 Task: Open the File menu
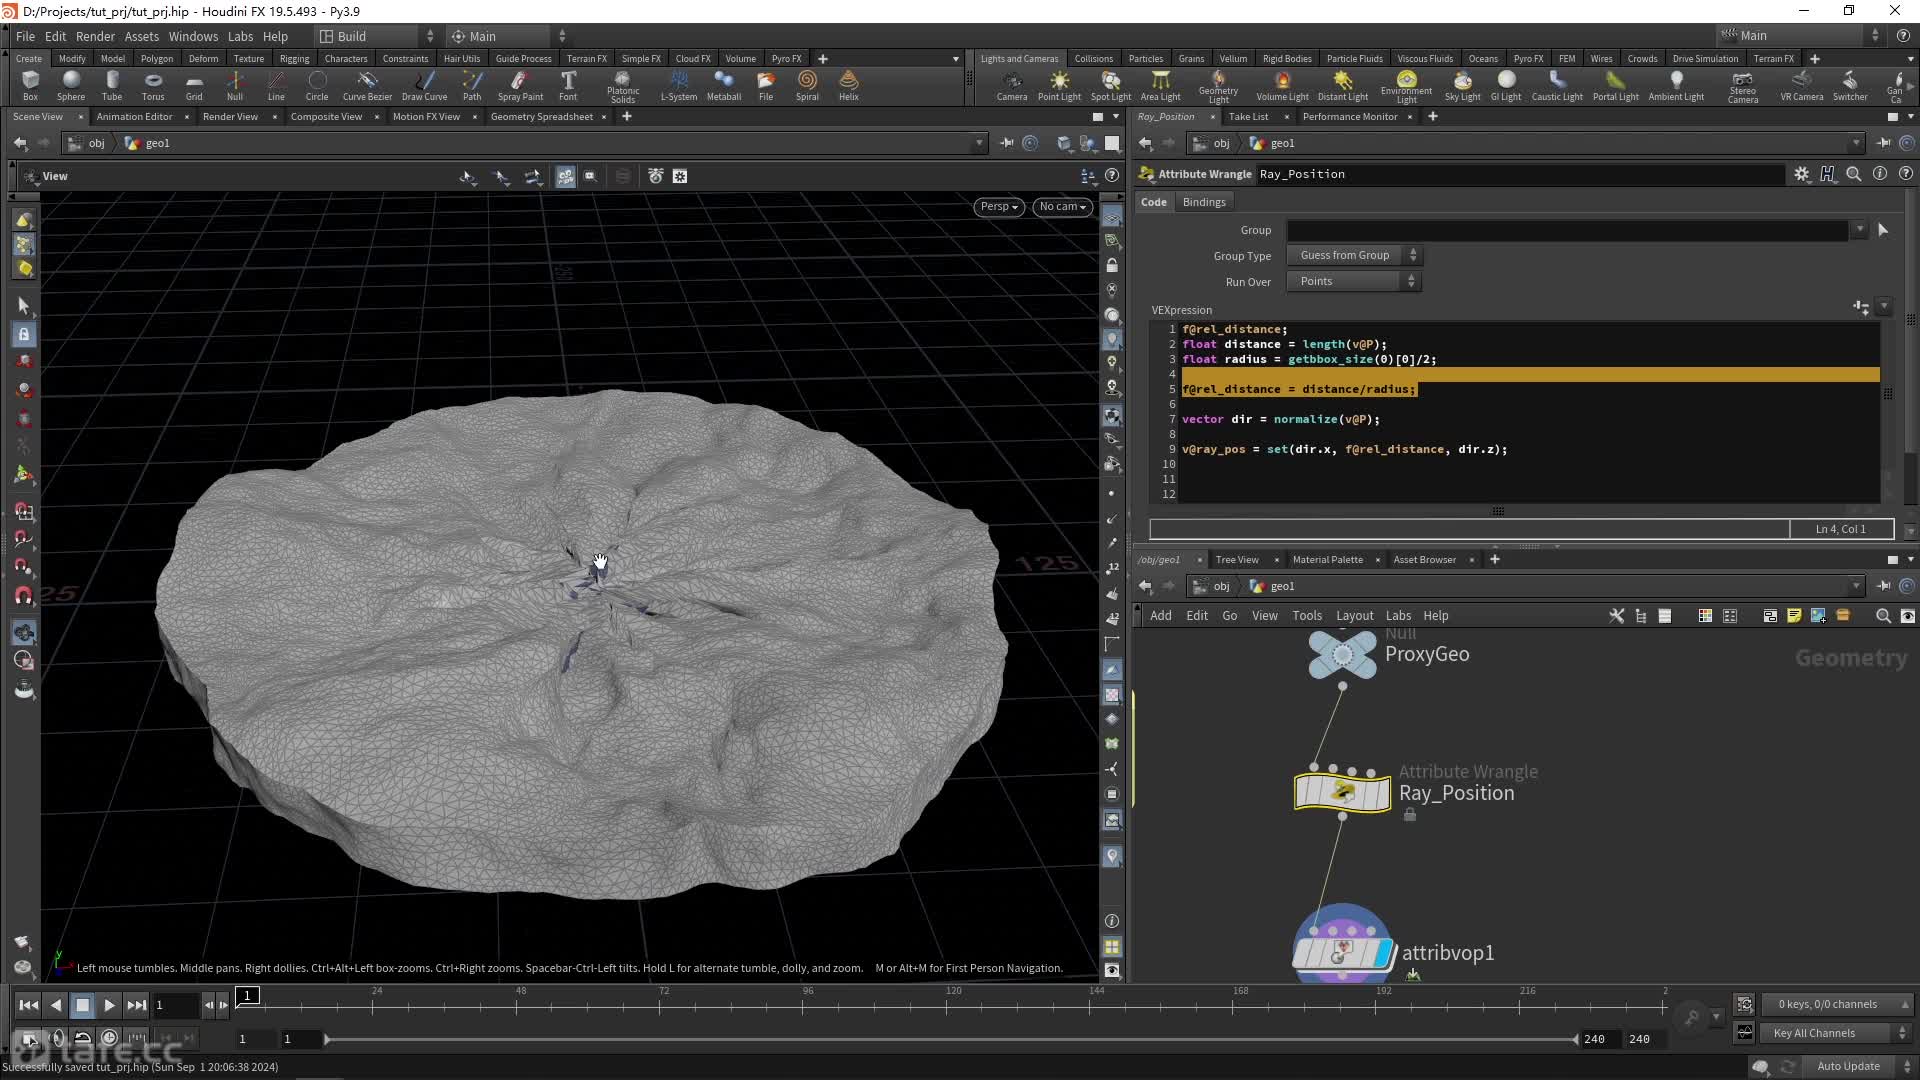pos(25,36)
